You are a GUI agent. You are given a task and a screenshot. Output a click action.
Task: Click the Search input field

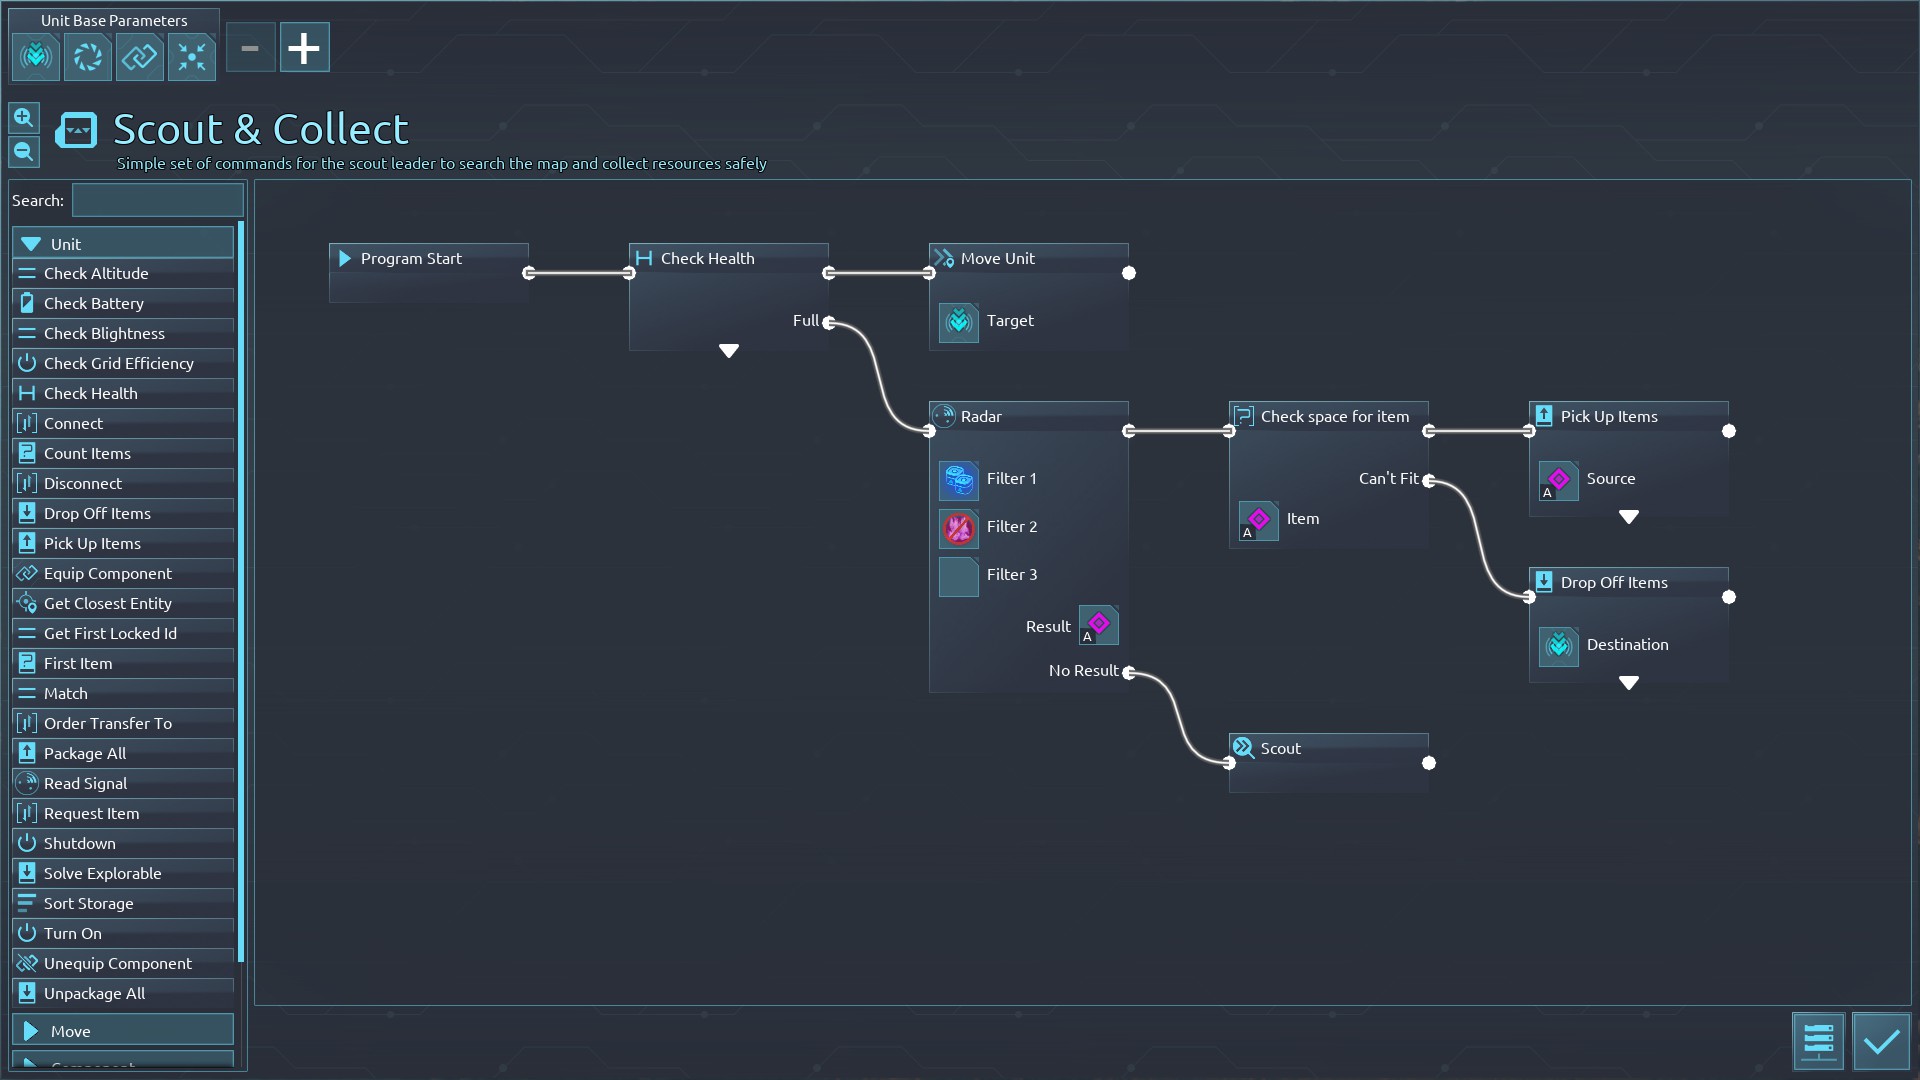(157, 200)
